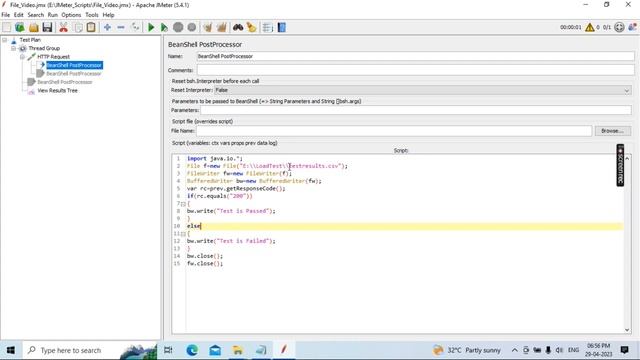The image size is (640, 360).
Task: Open the Help menu
Action: coord(108,15)
